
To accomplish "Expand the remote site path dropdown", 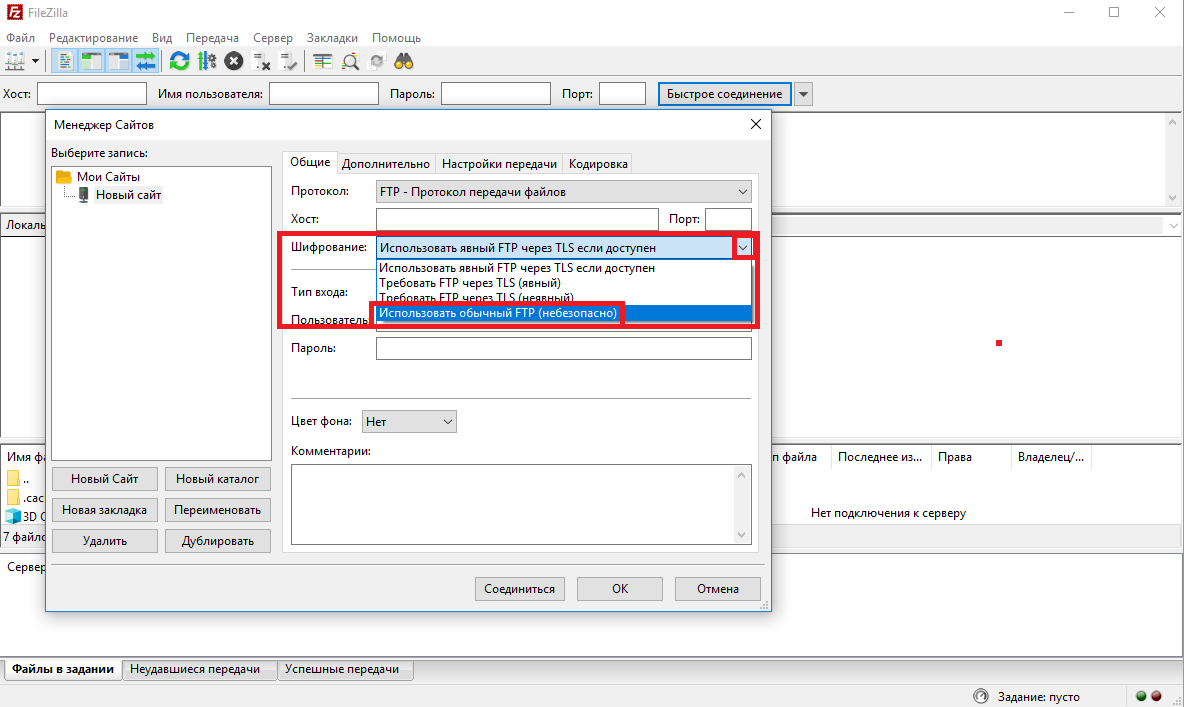I will pyautogui.click(x=1173, y=225).
